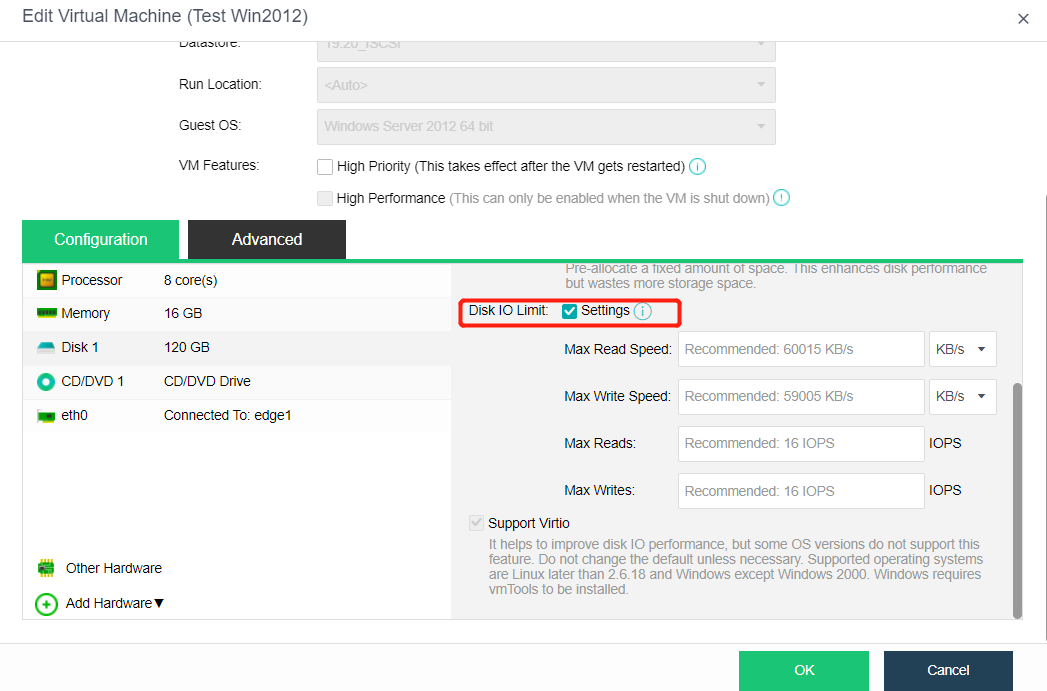The image size is (1047, 691).
Task: Select the '8 core(s)' processor value
Action: click(x=190, y=280)
